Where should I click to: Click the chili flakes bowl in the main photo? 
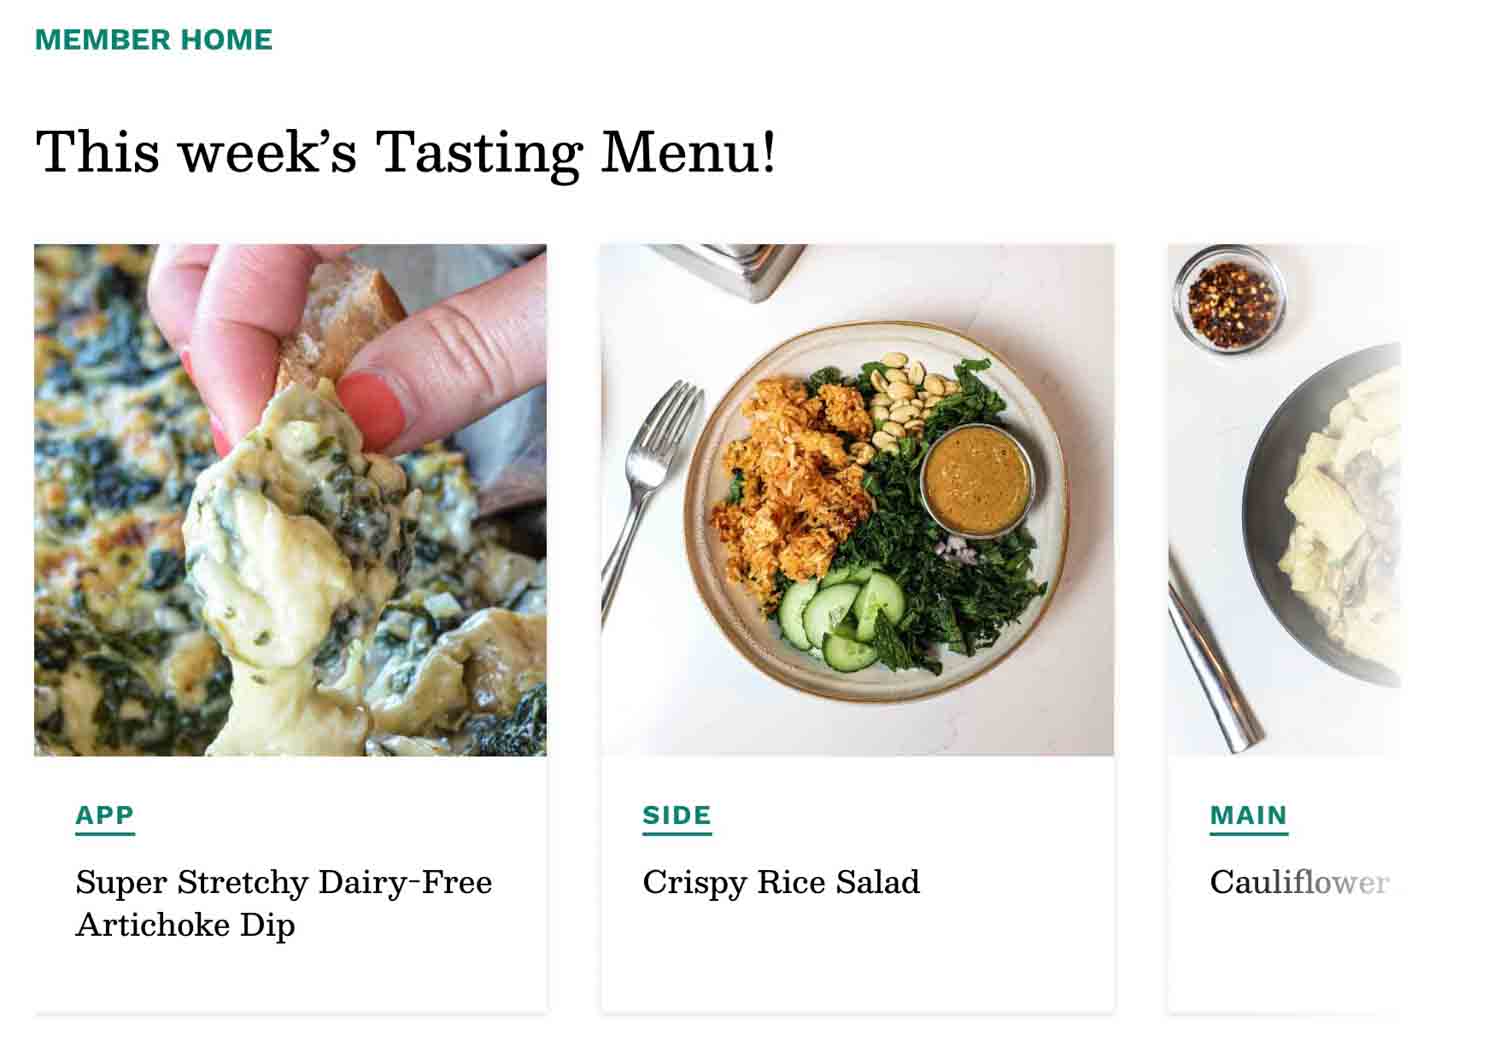click(x=1229, y=298)
